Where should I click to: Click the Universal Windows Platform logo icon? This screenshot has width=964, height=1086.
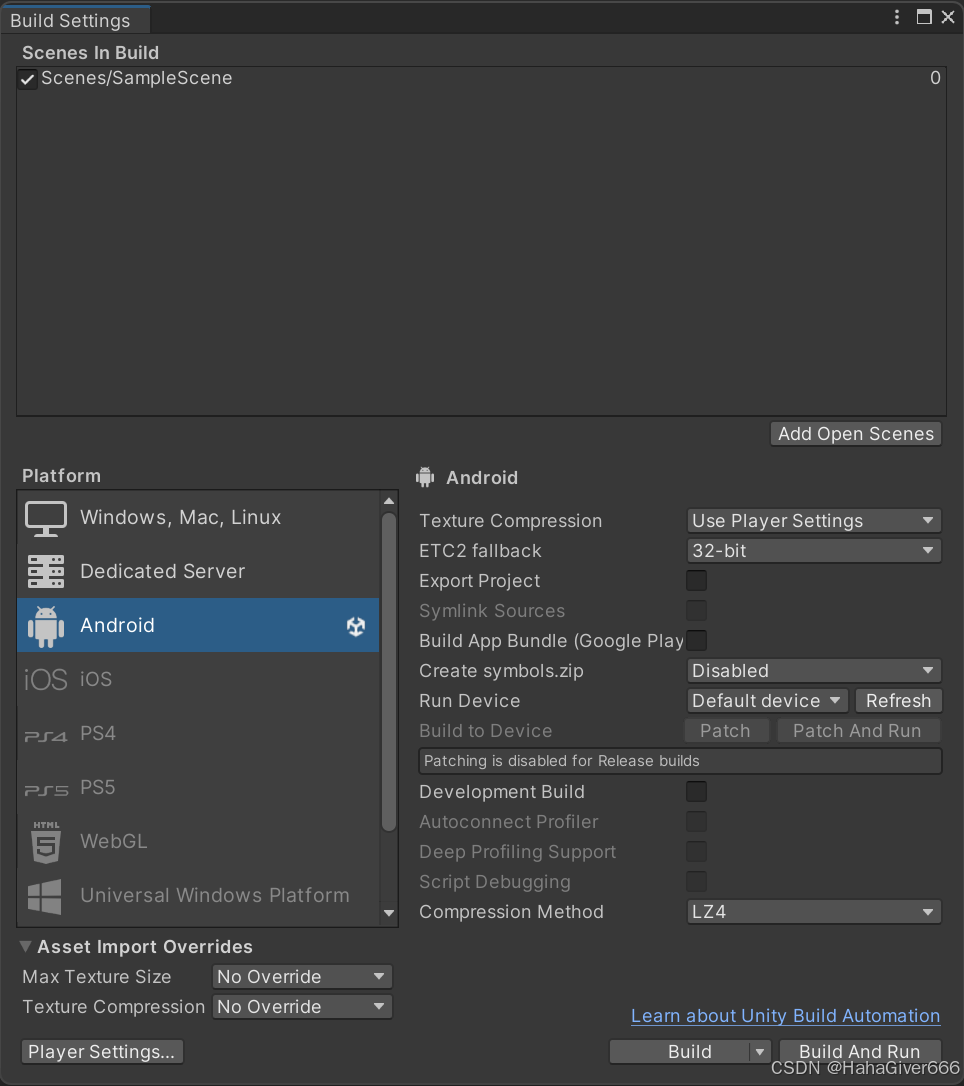[x=44, y=896]
